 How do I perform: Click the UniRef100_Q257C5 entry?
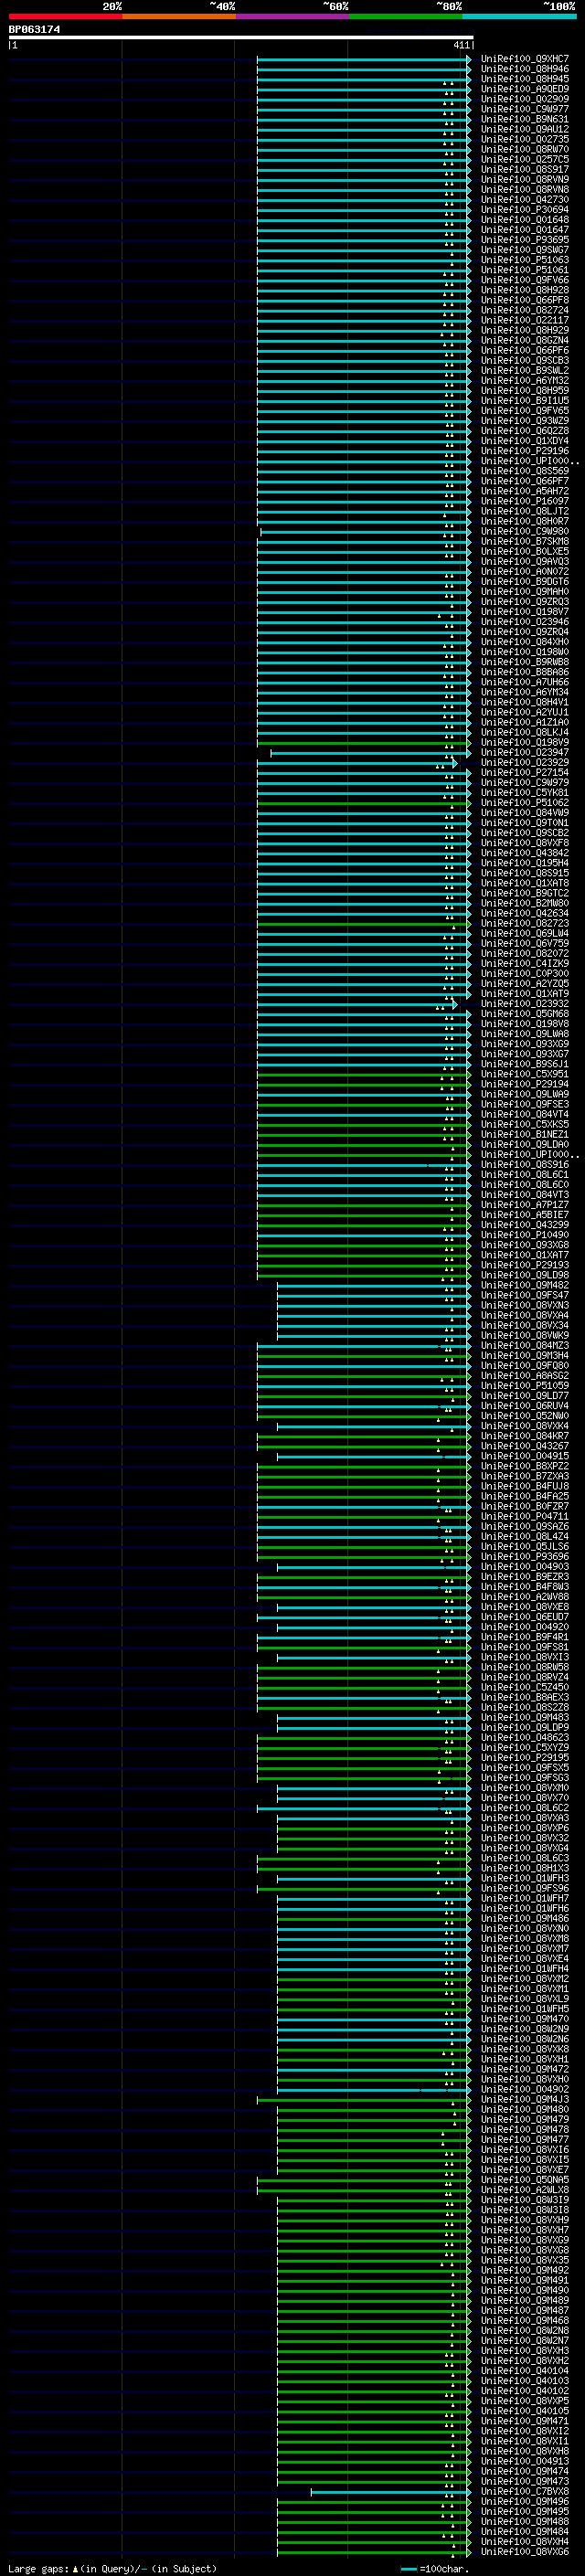(525, 159)
